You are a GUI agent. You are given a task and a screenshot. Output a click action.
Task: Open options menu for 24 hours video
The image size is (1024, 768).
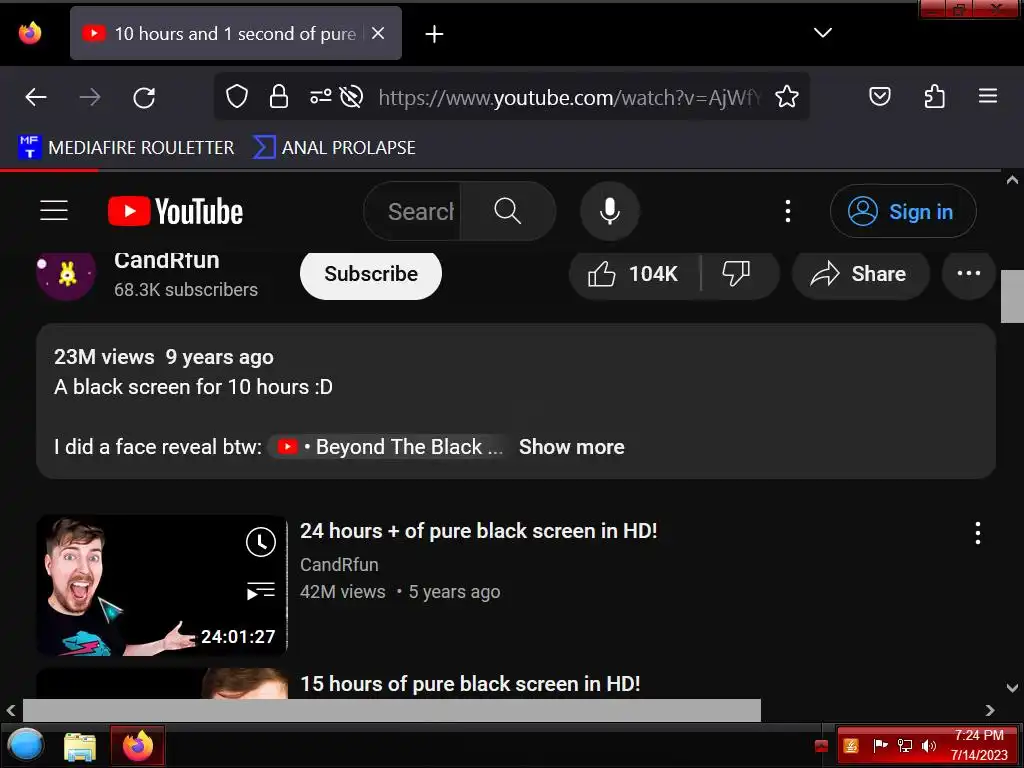click(x=977, y=533)
